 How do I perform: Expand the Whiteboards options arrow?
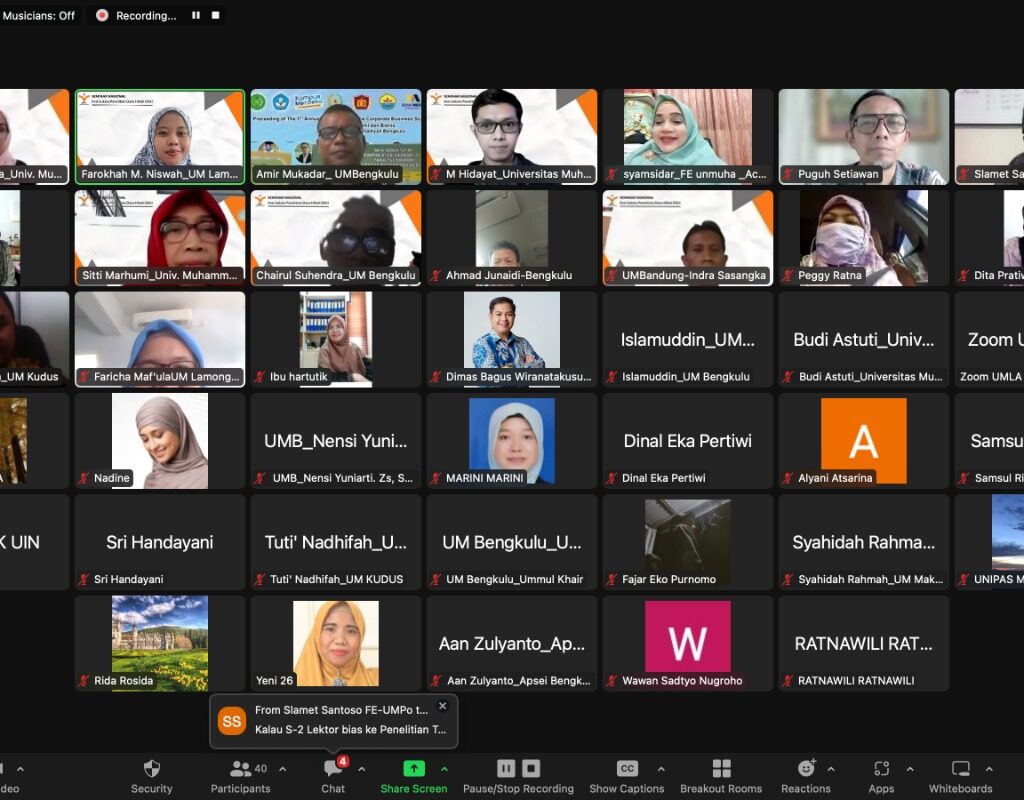pyautogui.click(x=989, y=769)
